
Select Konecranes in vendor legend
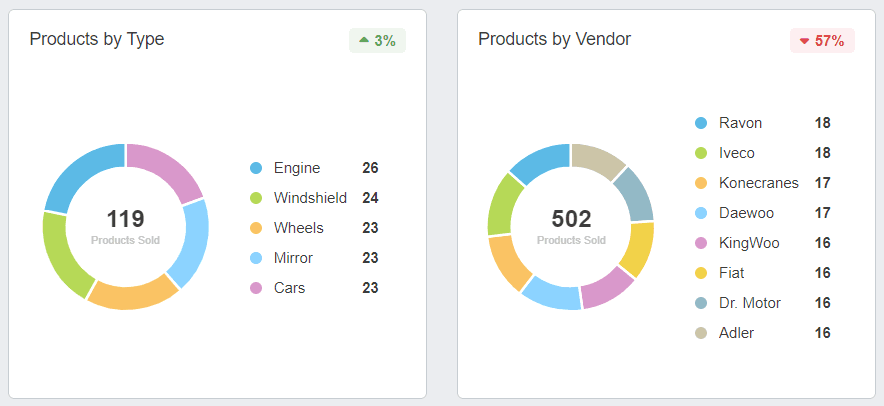[758, 183]
